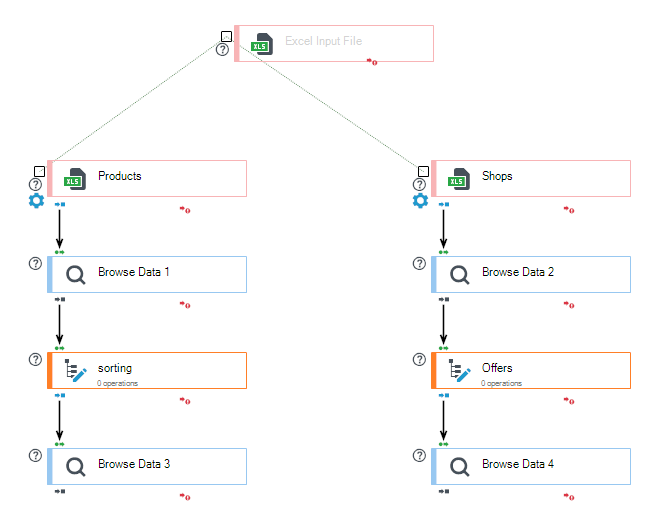This screenshot has height=529, width=659.
Task: Click red error port under Browse Data 2
Action: tap(569, 305)
